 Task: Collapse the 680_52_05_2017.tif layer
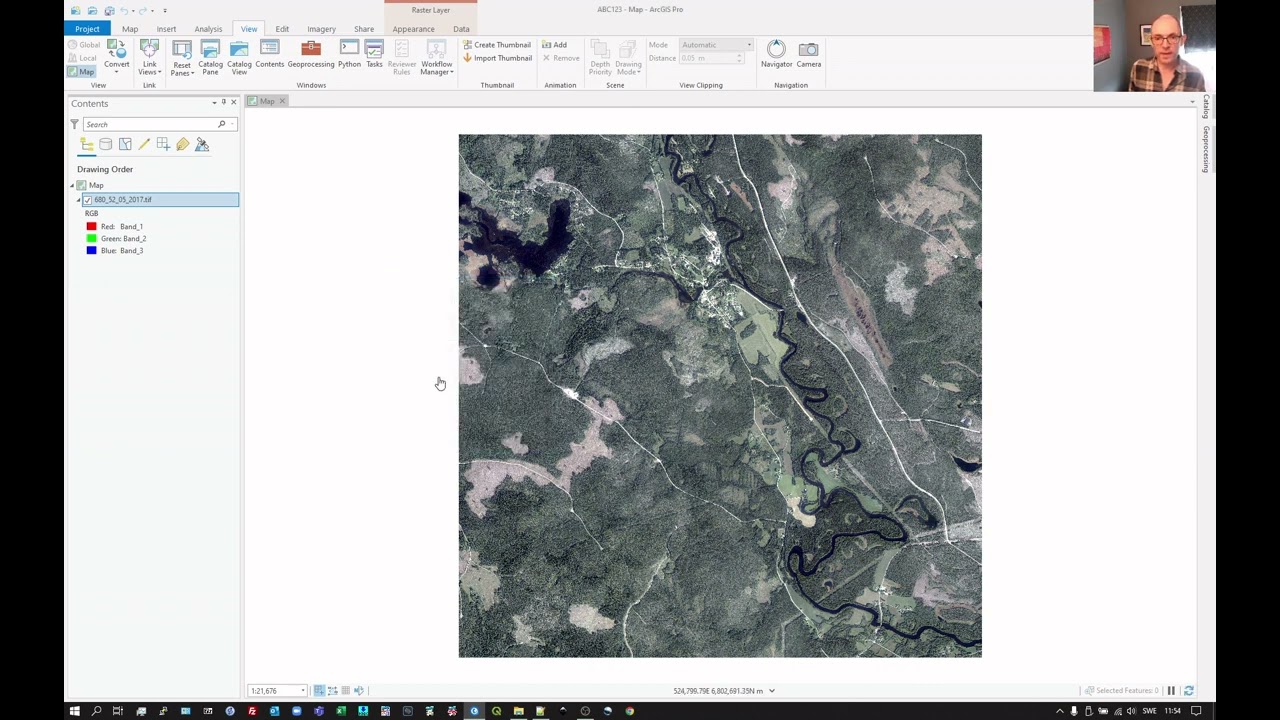[x=78, y=200]
